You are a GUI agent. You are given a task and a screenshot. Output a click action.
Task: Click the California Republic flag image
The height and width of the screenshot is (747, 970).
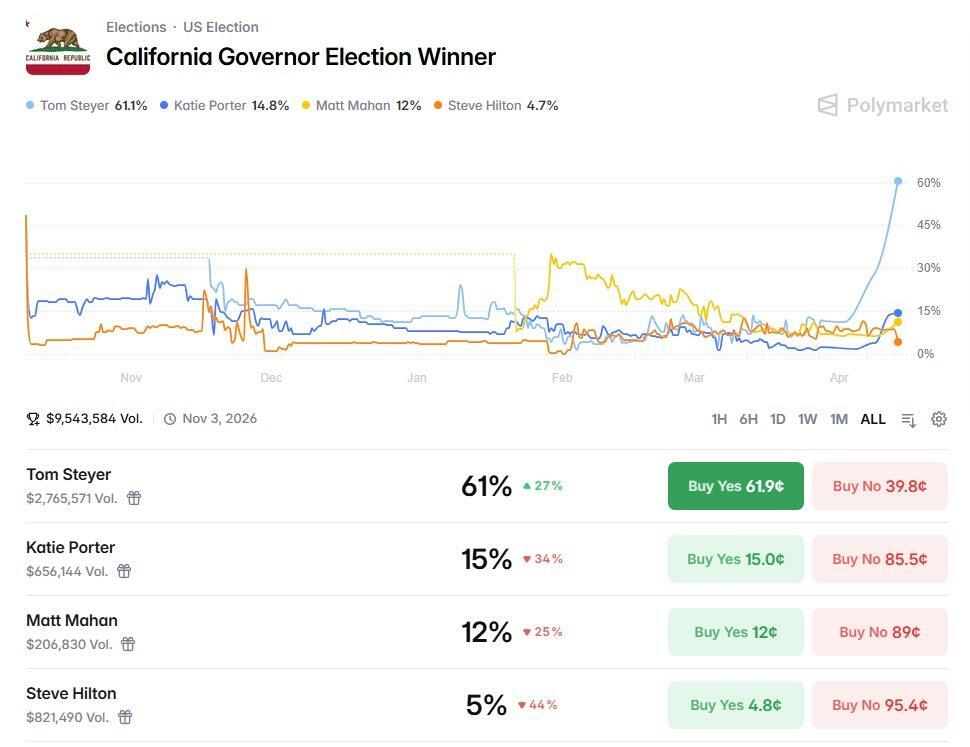(x=58, y=46)
